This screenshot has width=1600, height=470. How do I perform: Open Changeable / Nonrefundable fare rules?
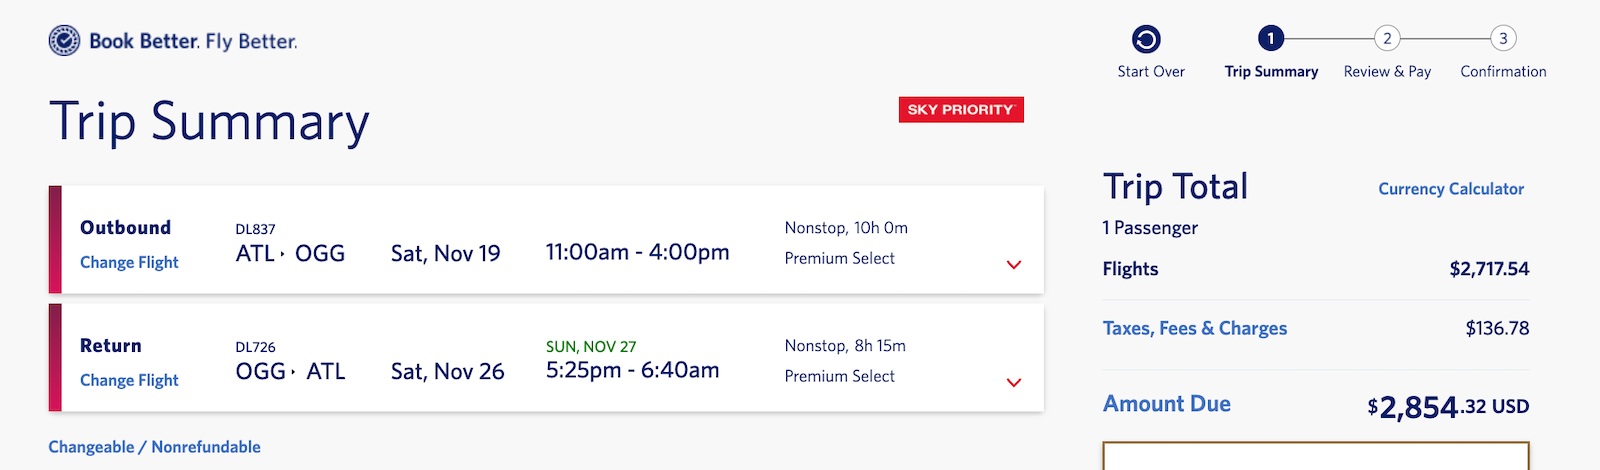[x=155, y=447]
